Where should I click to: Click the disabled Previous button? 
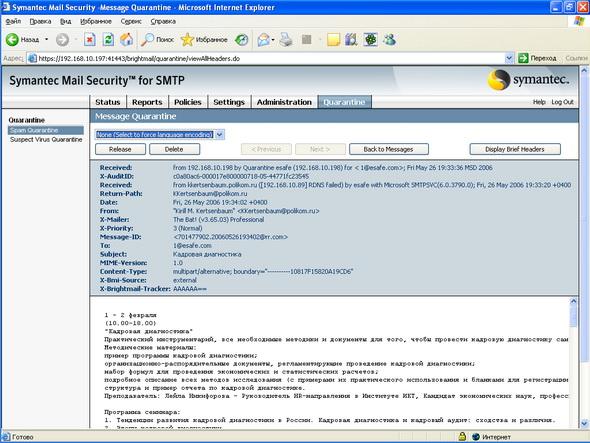pos(266,149)
